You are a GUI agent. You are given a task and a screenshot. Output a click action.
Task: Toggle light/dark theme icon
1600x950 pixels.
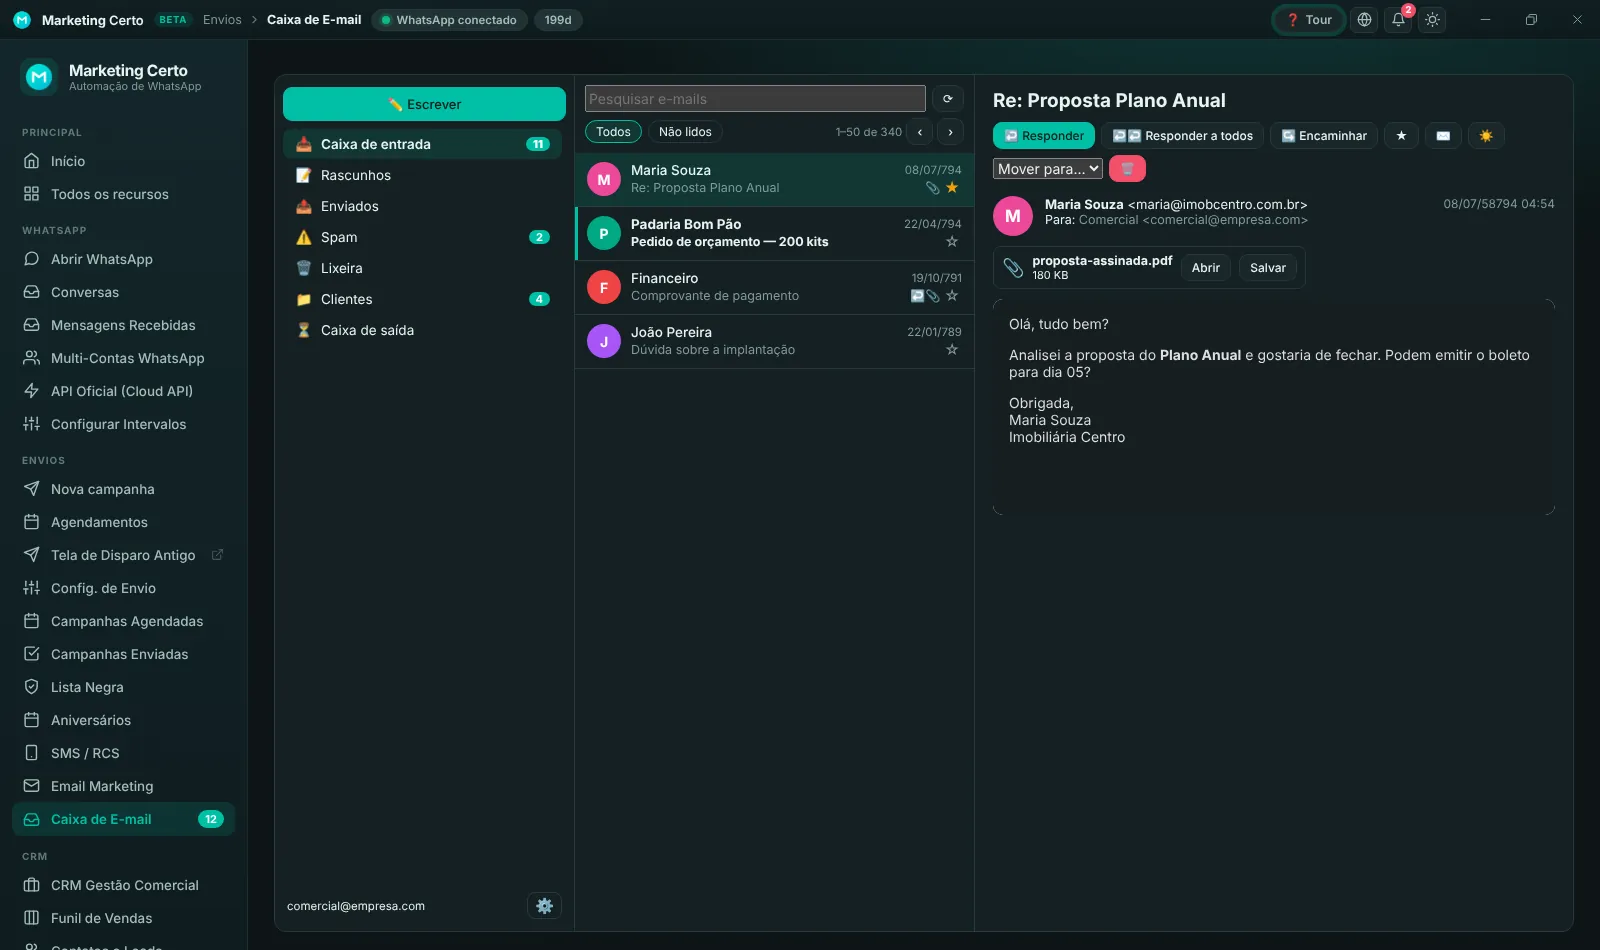[x=1433, y=20]
